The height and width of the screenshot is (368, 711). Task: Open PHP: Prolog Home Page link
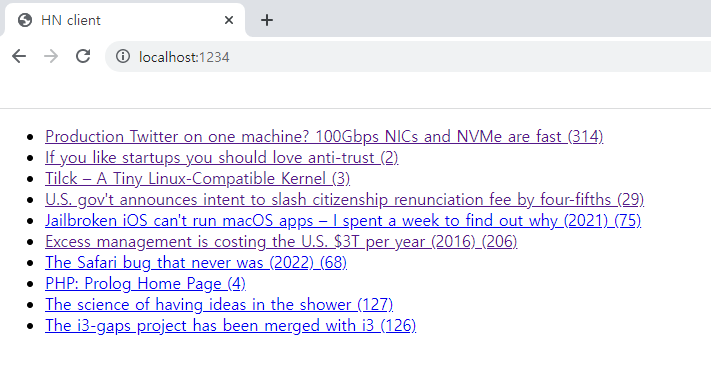point(146,284)
